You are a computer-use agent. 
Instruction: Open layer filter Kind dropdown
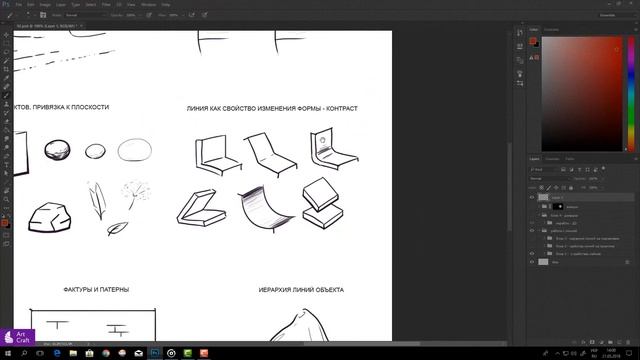tap(543, 169)
